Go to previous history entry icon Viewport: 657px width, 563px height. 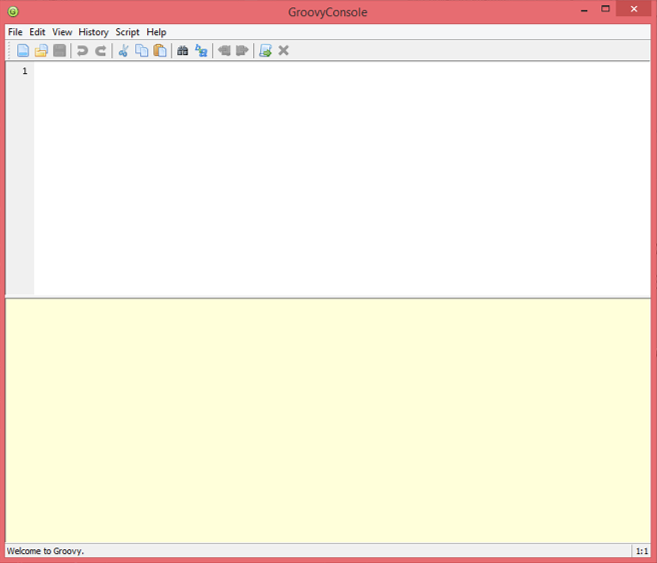tap(224, 51)
